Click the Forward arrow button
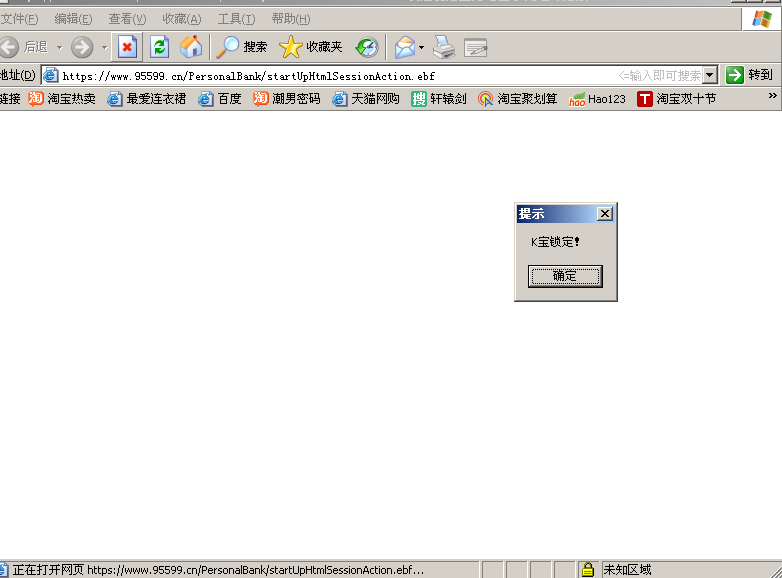 [x=82, y=47]
